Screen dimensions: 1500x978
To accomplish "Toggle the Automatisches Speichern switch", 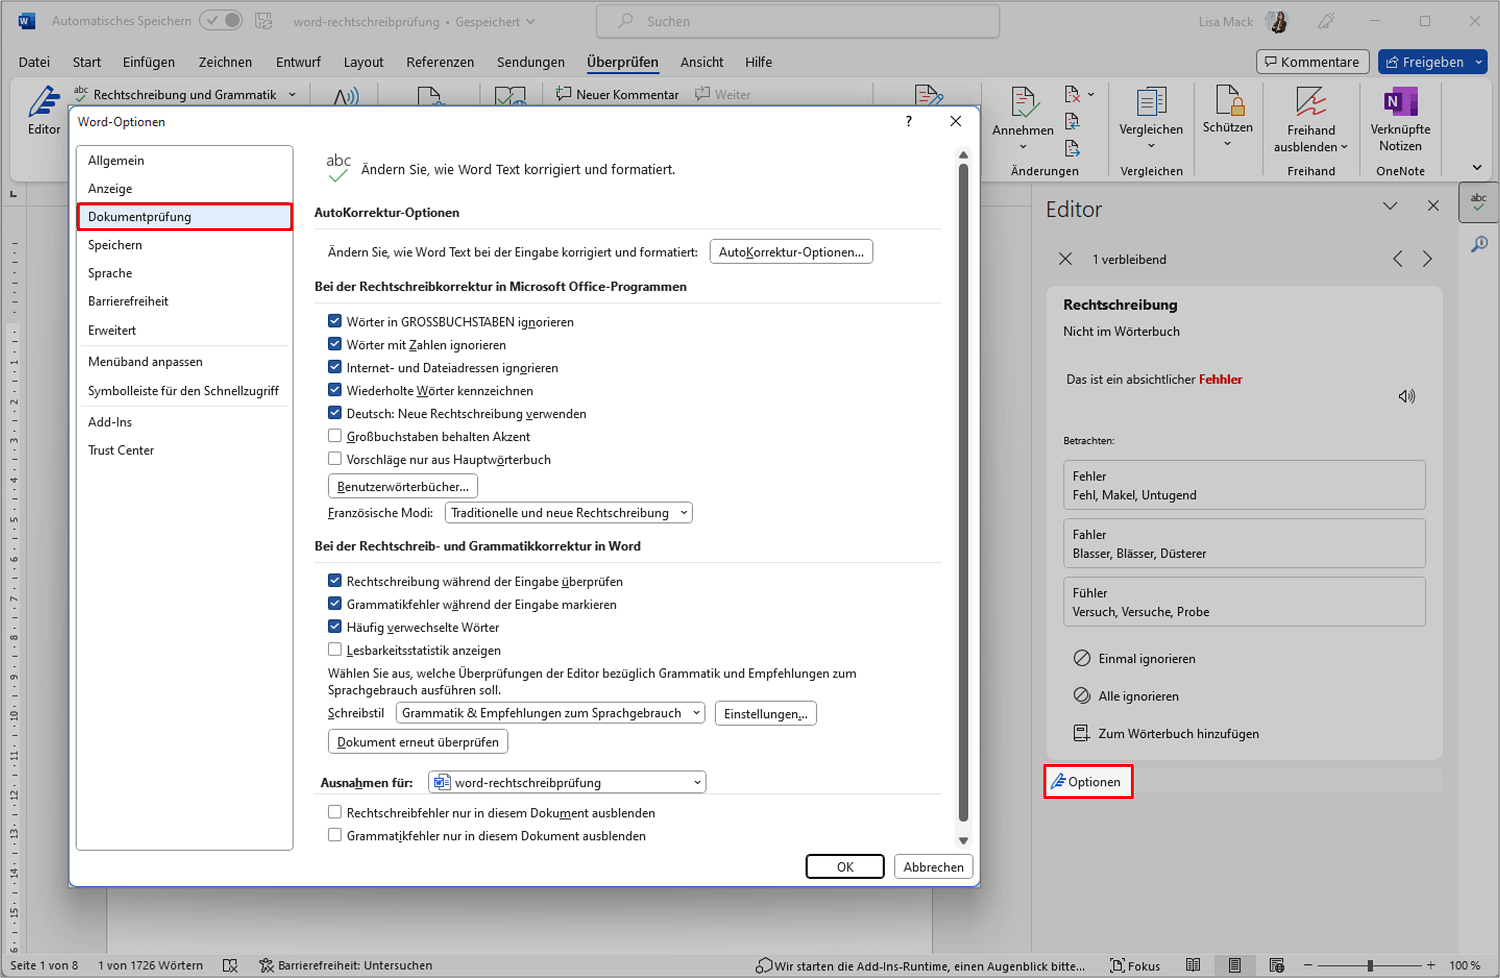I will pyautogui.click(x=220, y=20).
